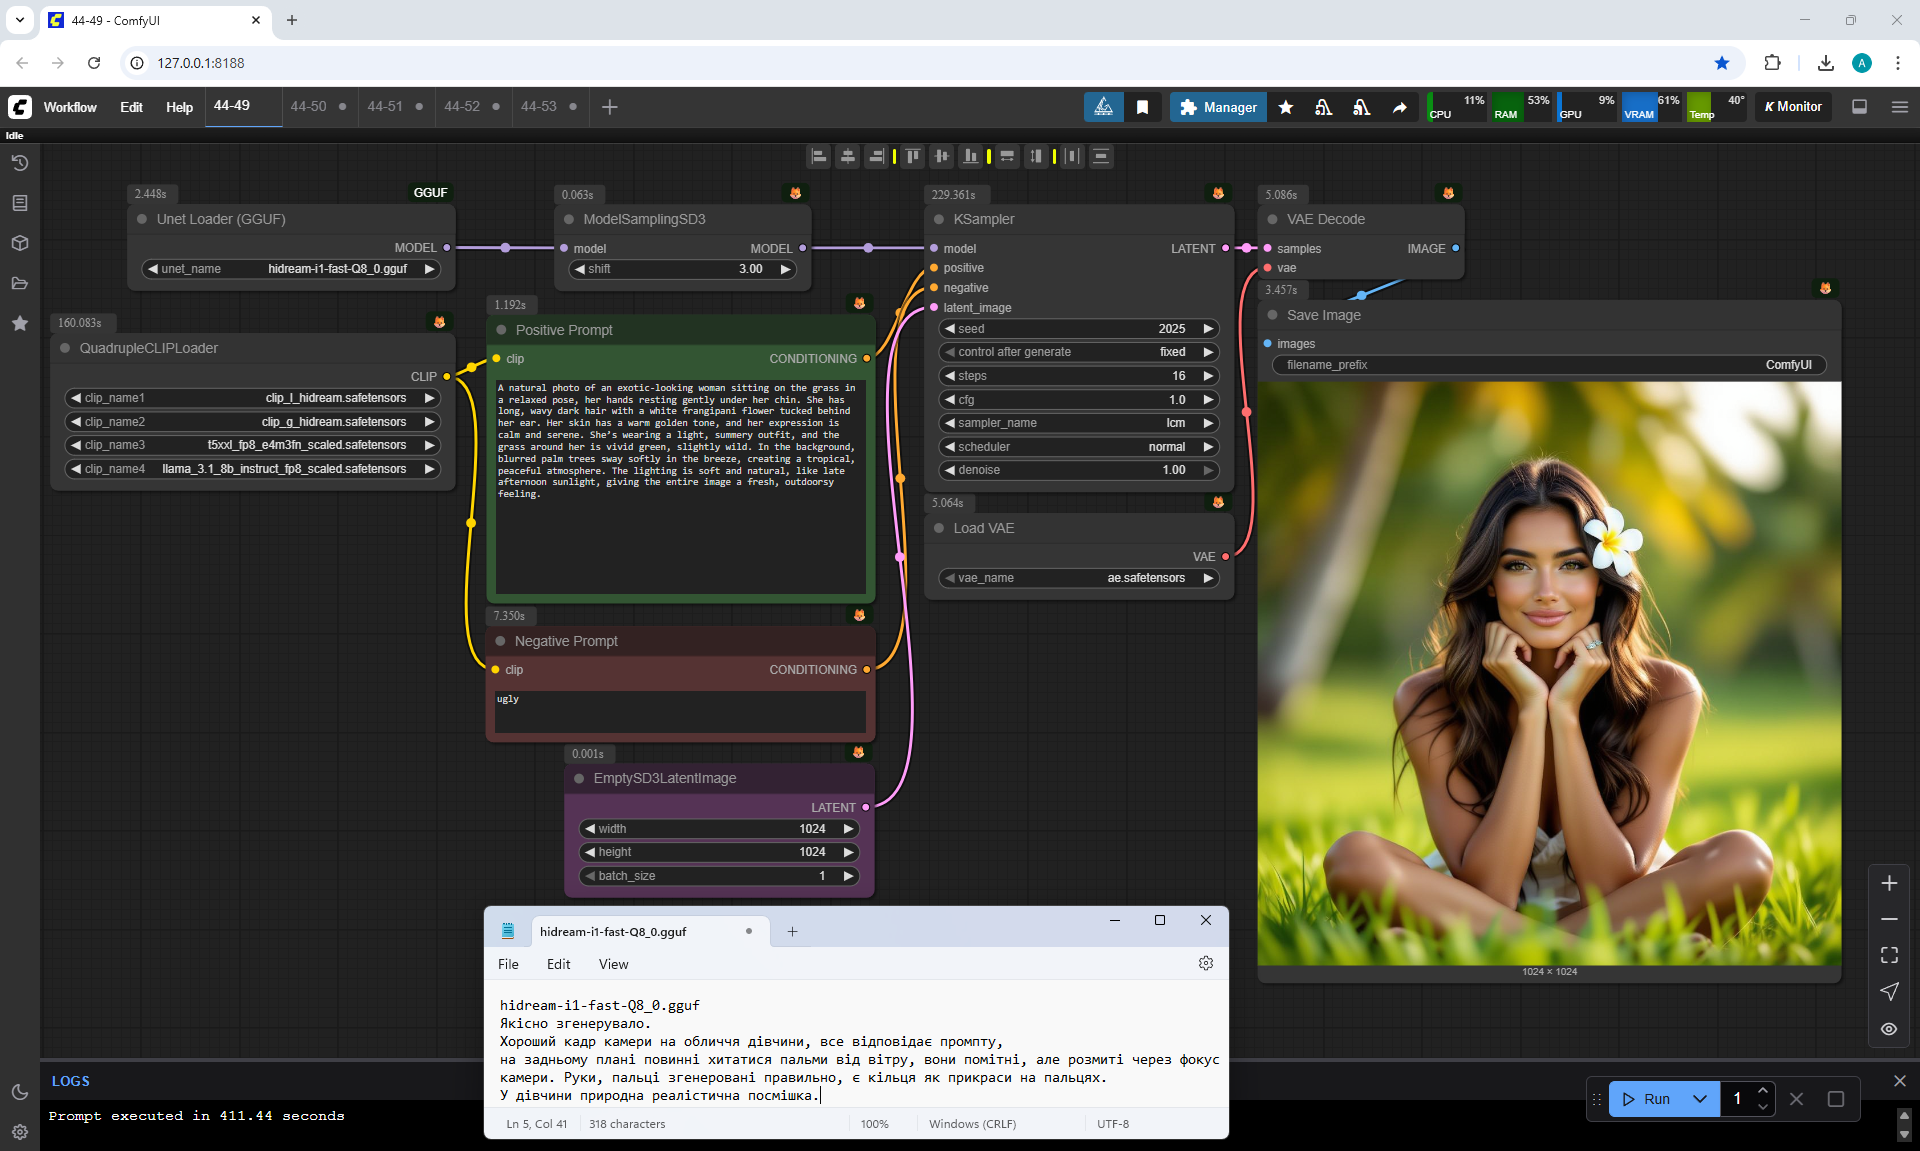Click the align left edges icon
Screen dimensions: 1920x1151
tap(819, 156)
